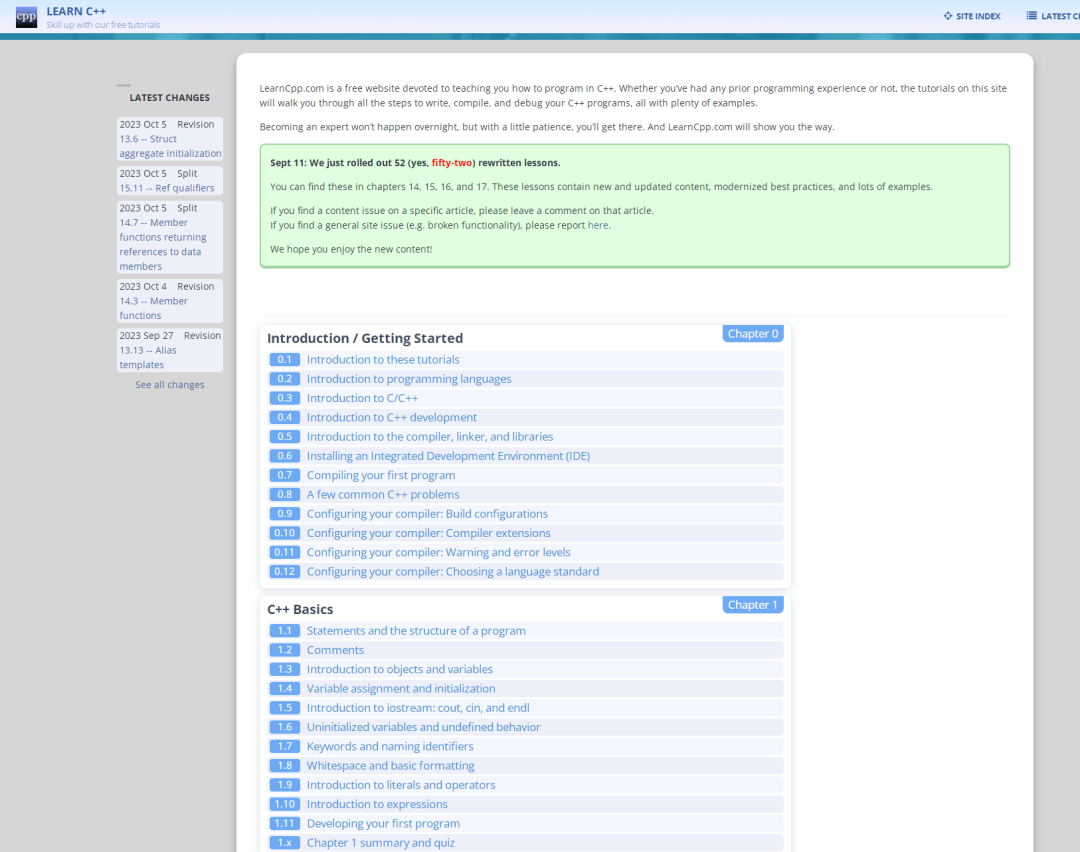This screenshot has height=852, width=1080.
Task: Click the See all changes link
Action: [170, 385]
